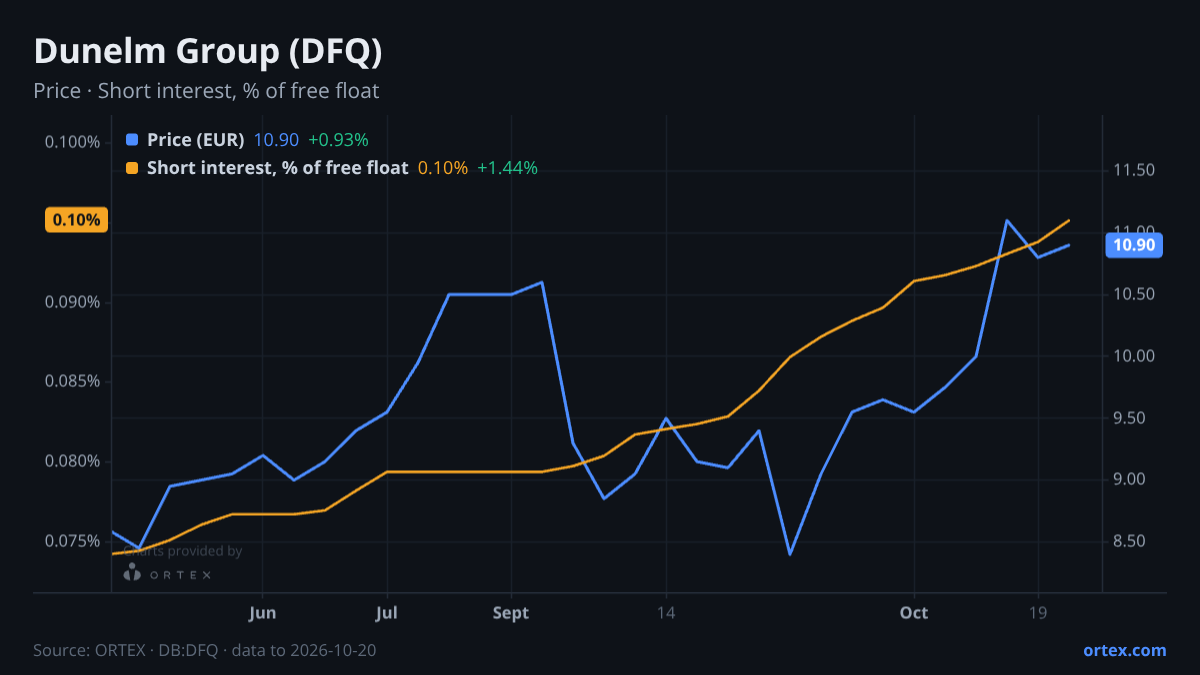
Task: Click the 19 x-axis label
Action: 1038,613
